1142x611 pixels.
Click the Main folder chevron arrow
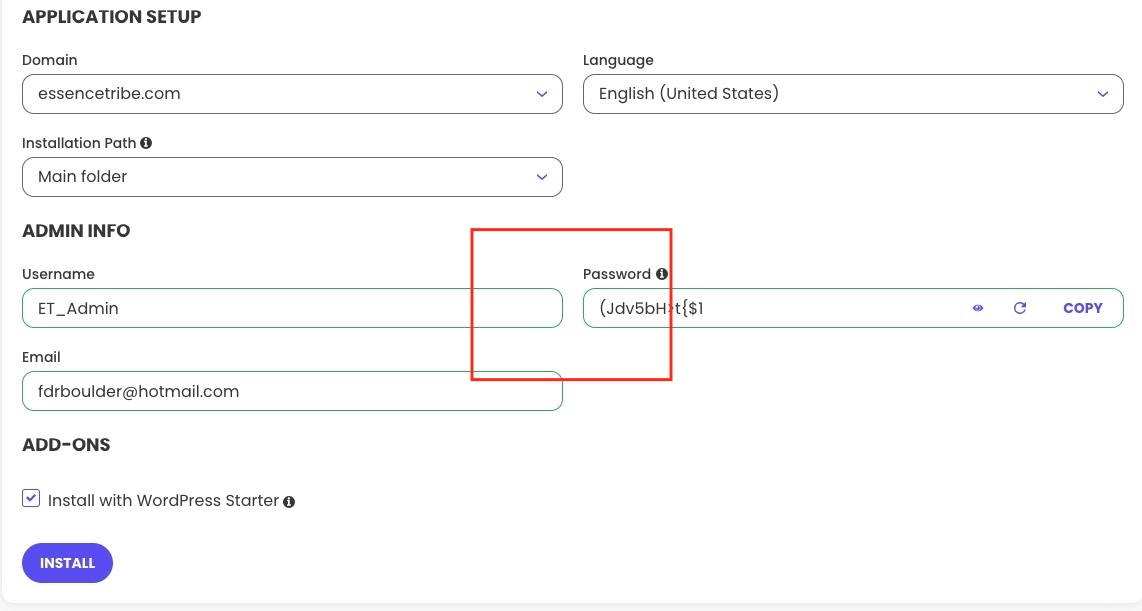[x=542, y=177]
